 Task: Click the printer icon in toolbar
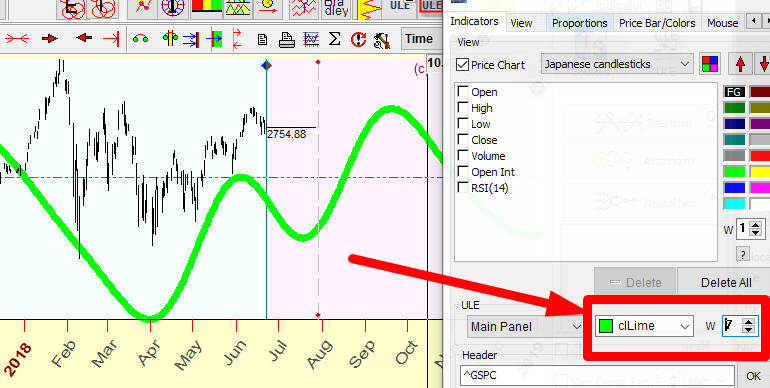286,39
